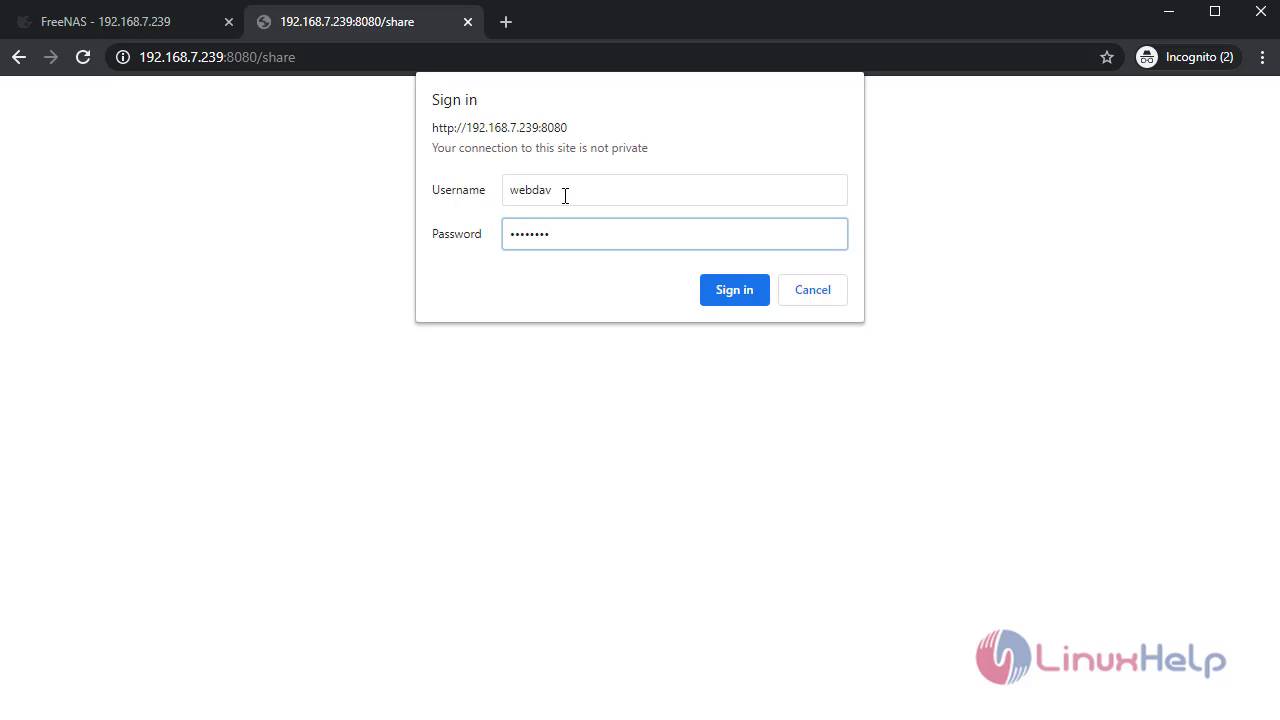This screenshot has width=1280, height=720.
Task: Select the 192.168.7.239:8080/share tab
Action: click(364, 22)
